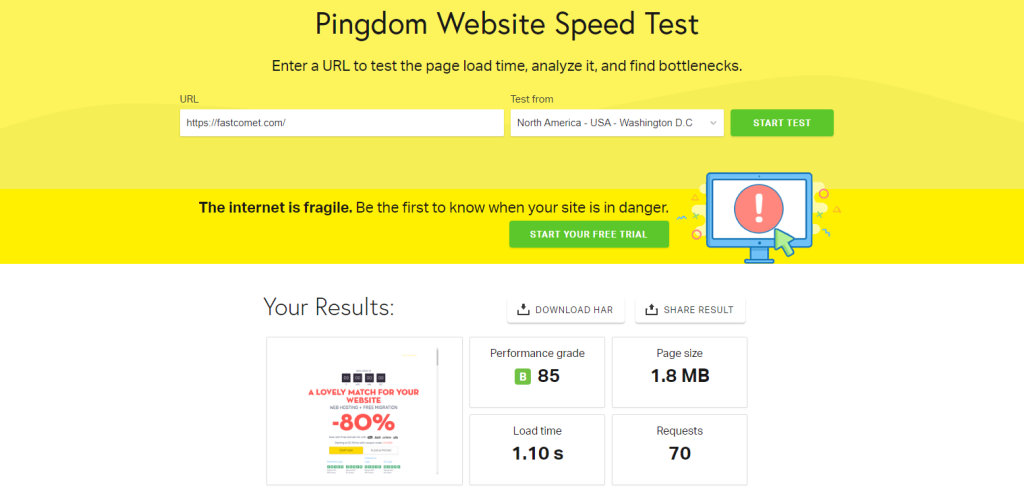Screen dimensions: 1024x494
Task: Click the share icon beside SHARE RESULT
Action: pyautogui.click(x=651, y=310)
